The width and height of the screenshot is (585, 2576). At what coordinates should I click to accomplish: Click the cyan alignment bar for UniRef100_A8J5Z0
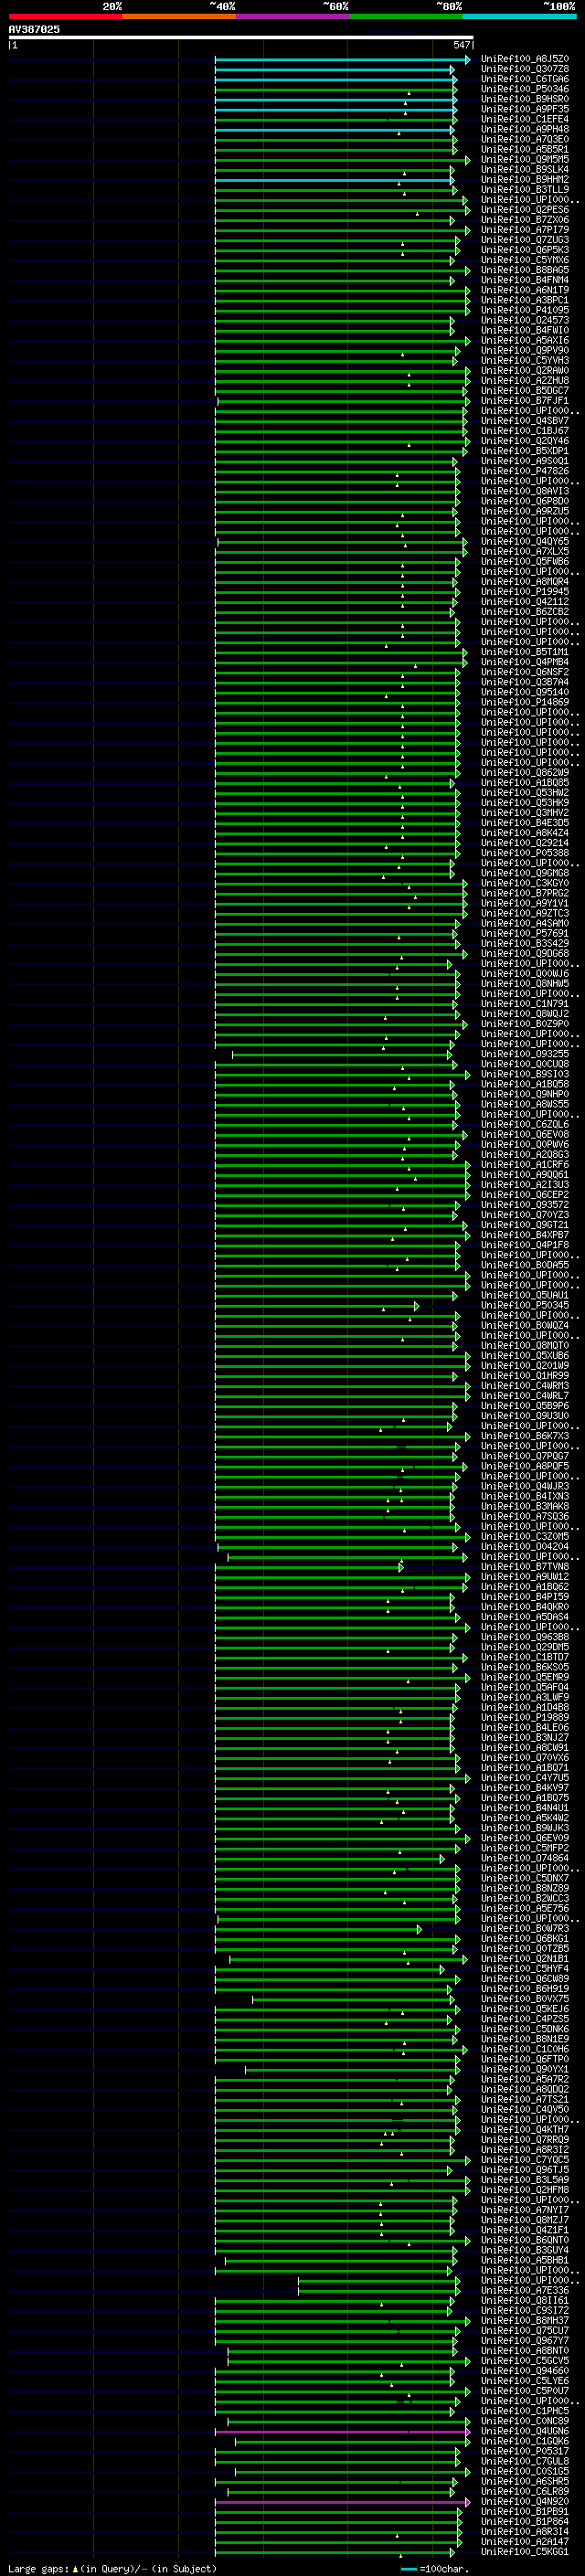pos(342,60)
